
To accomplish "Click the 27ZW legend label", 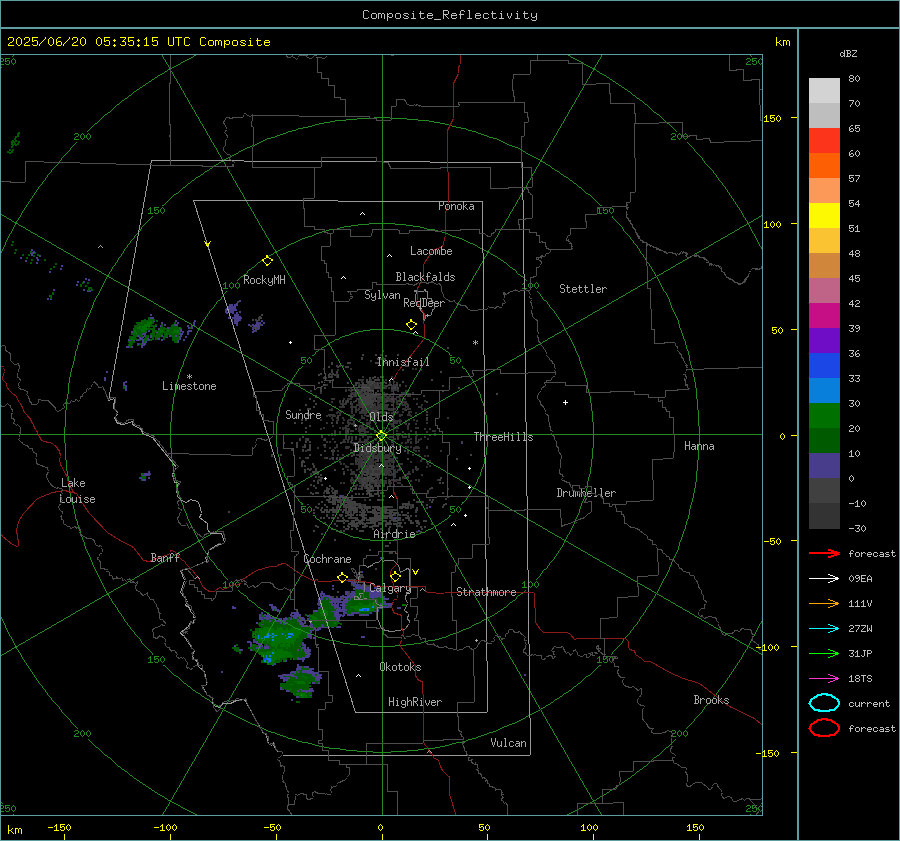I will point(860,629).
